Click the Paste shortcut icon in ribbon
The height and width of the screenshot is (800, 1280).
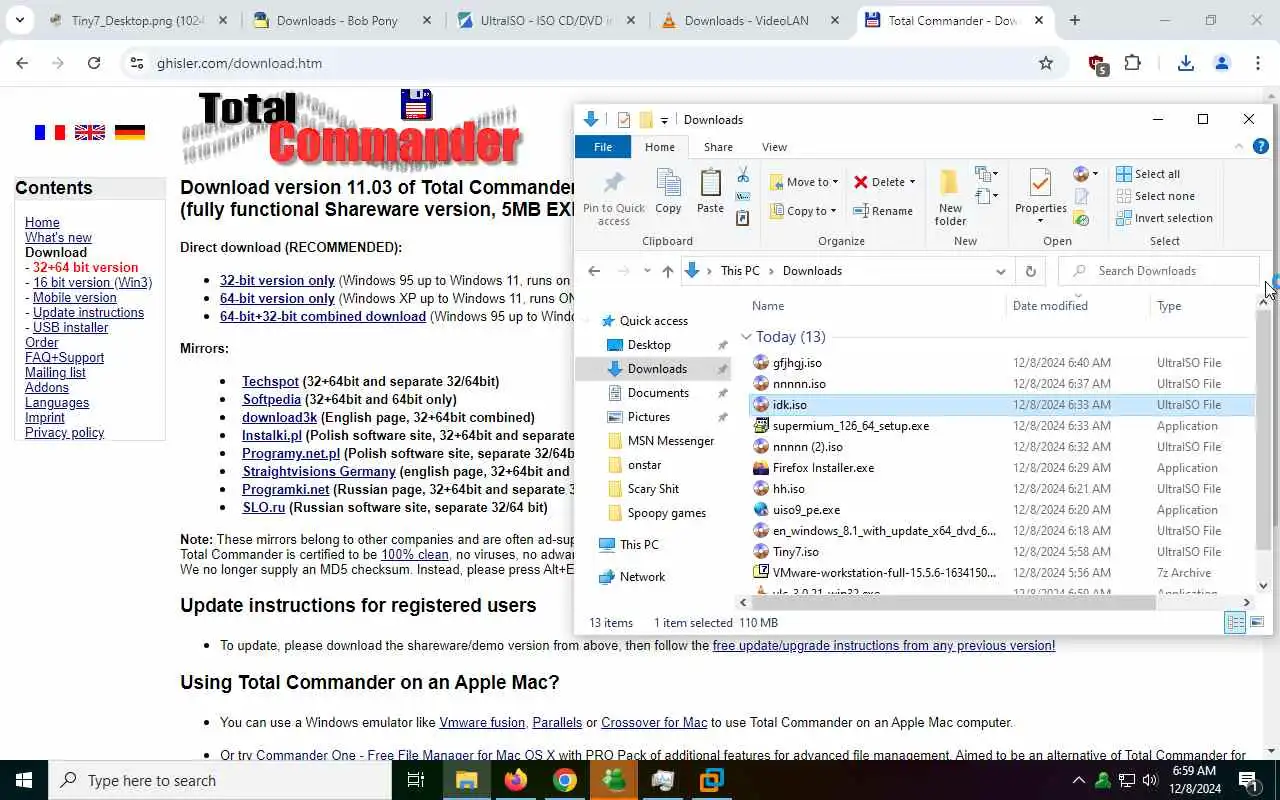coord(743,218)
